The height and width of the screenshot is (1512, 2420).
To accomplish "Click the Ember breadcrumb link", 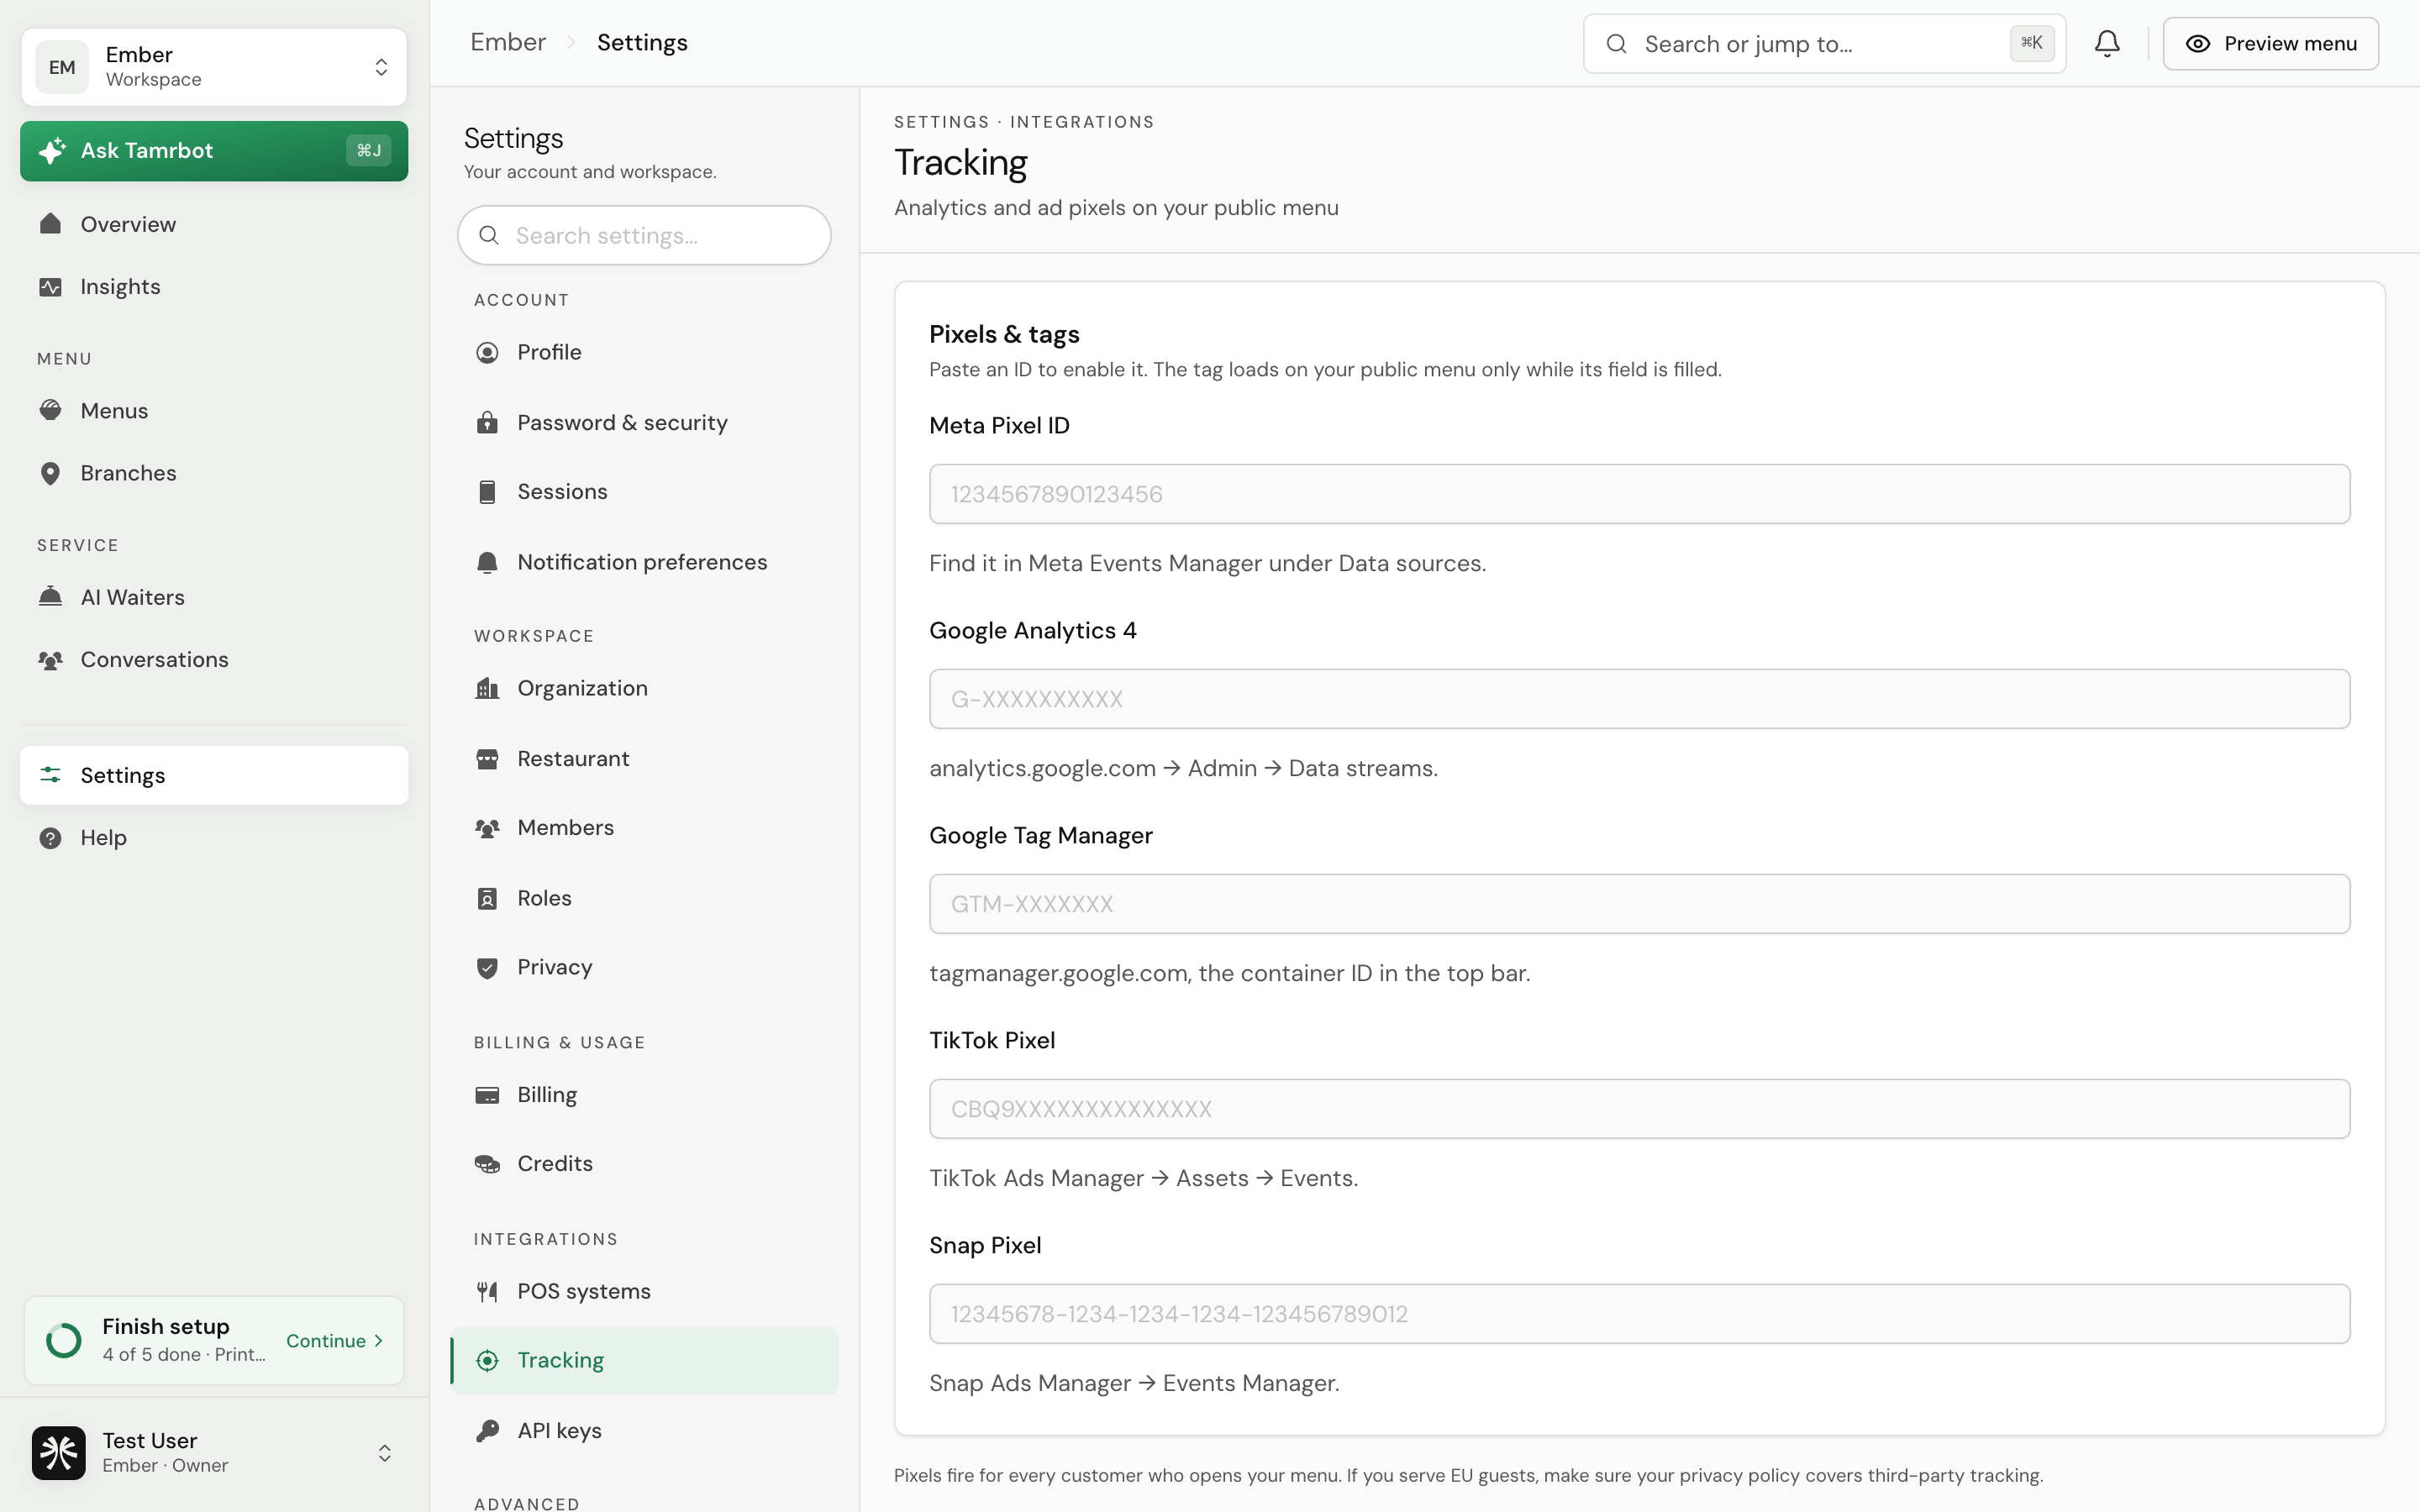I will tap(508, 42).
